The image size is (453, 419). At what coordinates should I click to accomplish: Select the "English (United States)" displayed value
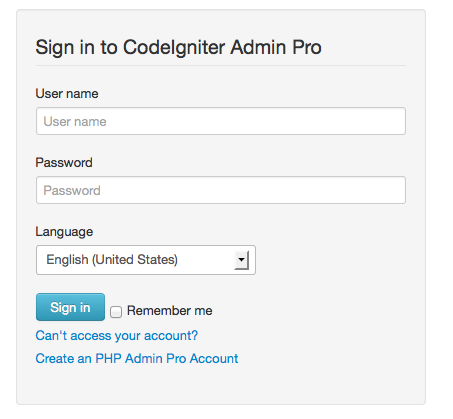click(112, 260)
